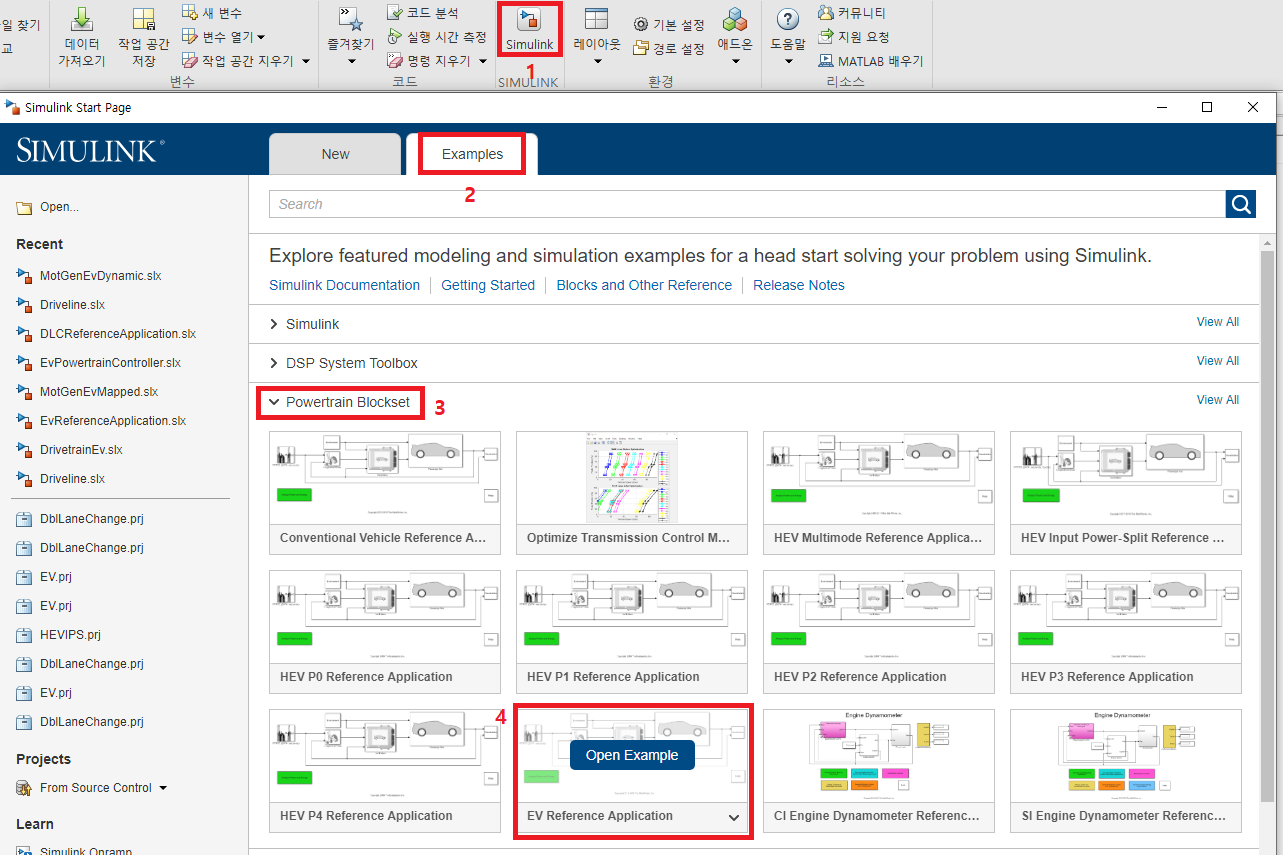
Task: Click the Analyze Code (코드 분석) button
Action: tap(423, 13)
